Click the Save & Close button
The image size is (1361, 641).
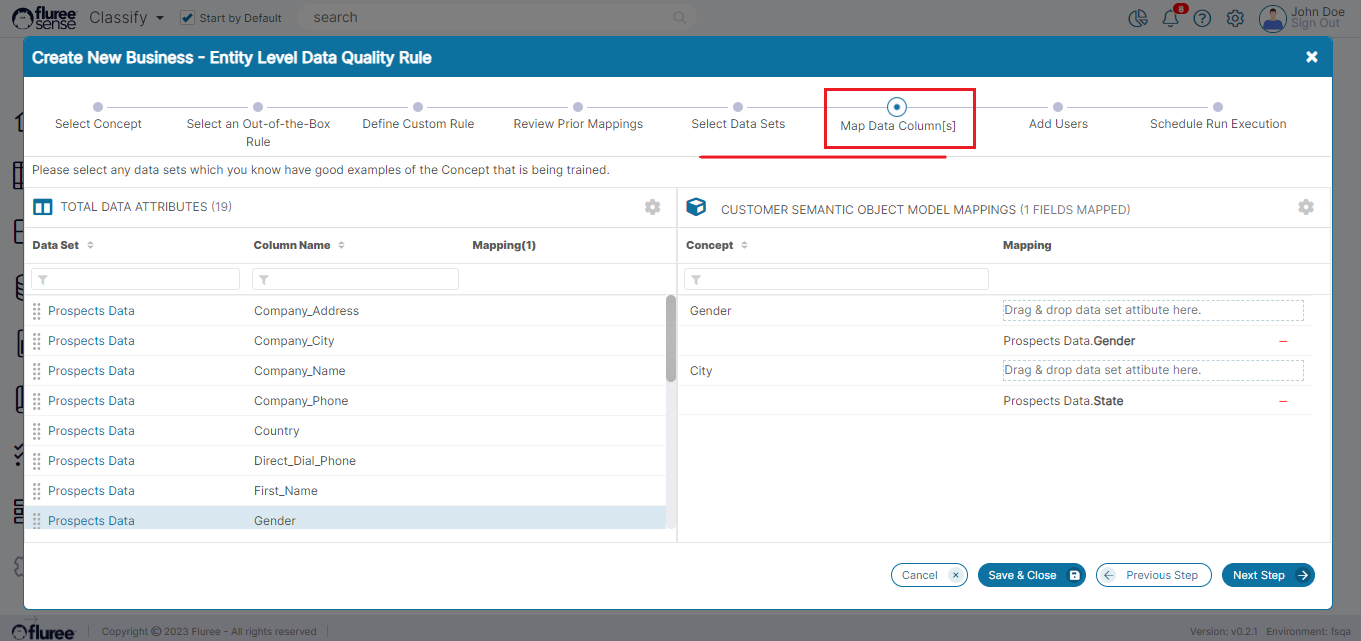tap(1031, 575)
